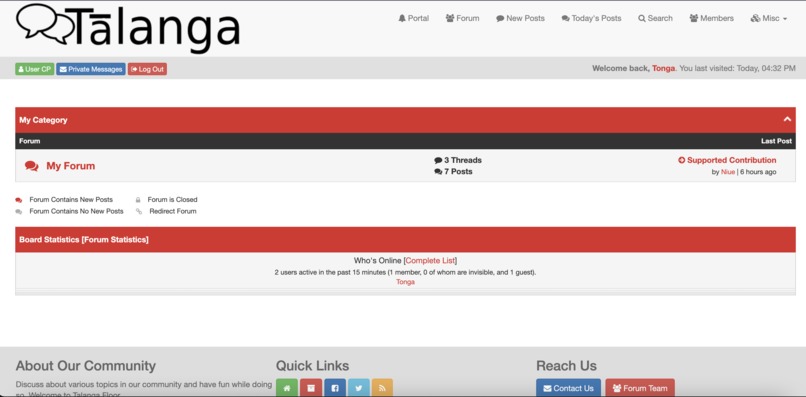Open My Forum
Image resolution: width=806 pixels, height=397 pixels.
pos(70,166)
